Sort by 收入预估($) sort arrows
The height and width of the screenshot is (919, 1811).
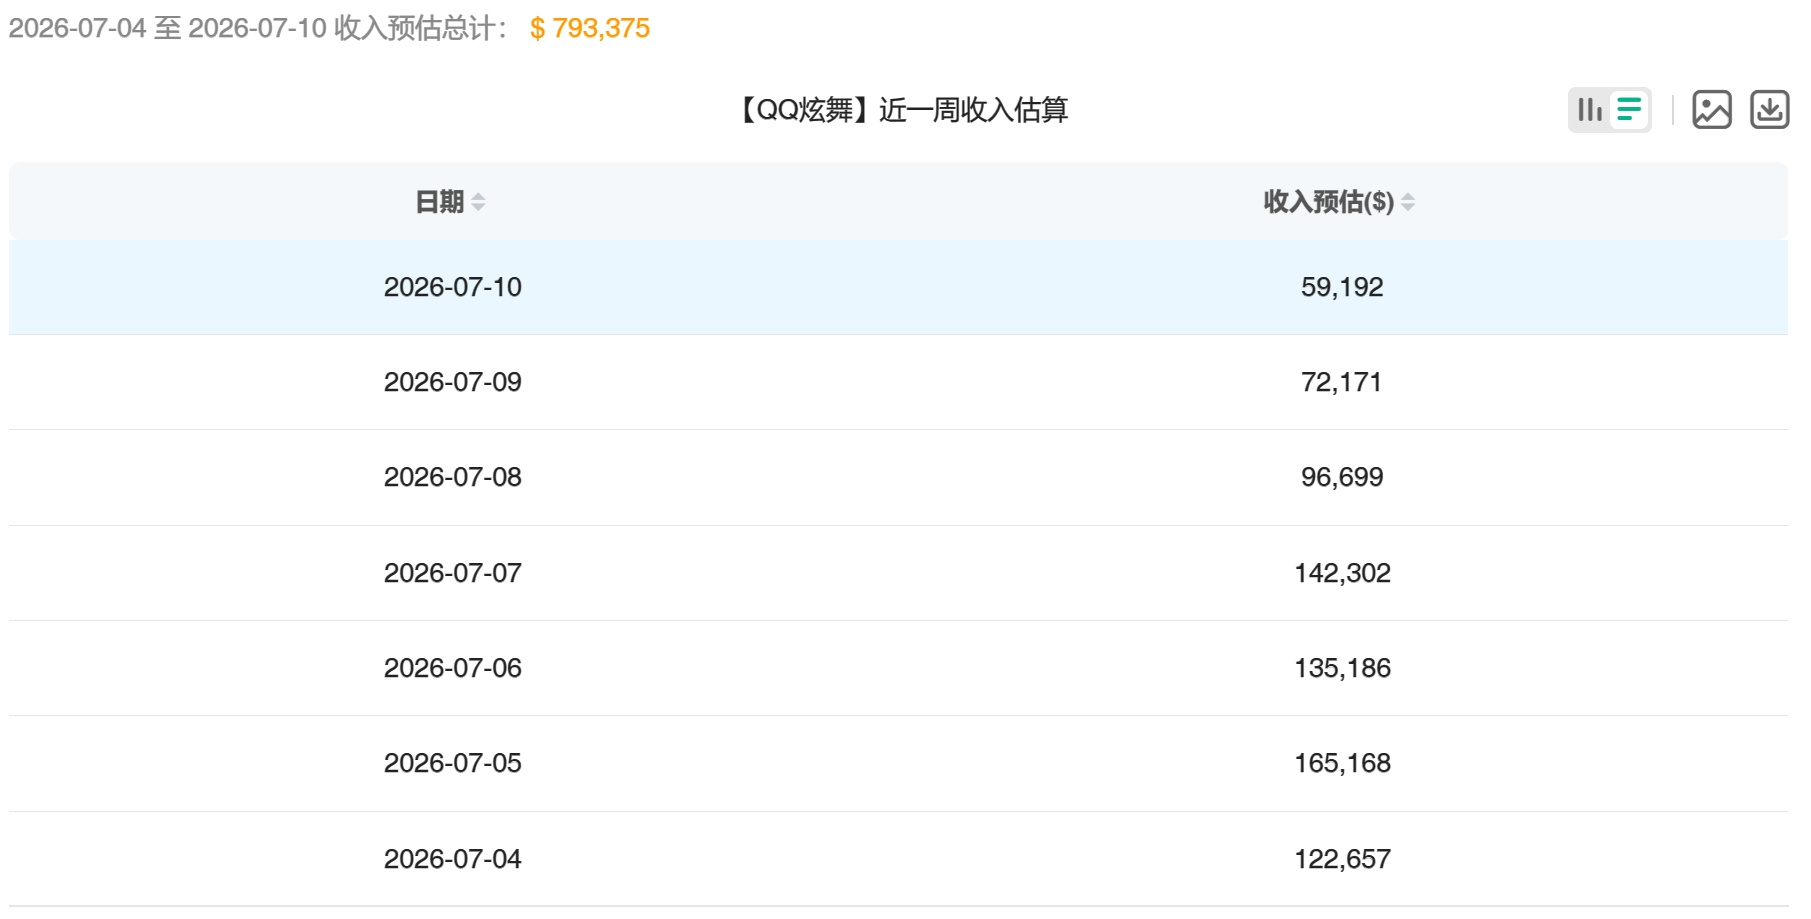[1407, 202]
